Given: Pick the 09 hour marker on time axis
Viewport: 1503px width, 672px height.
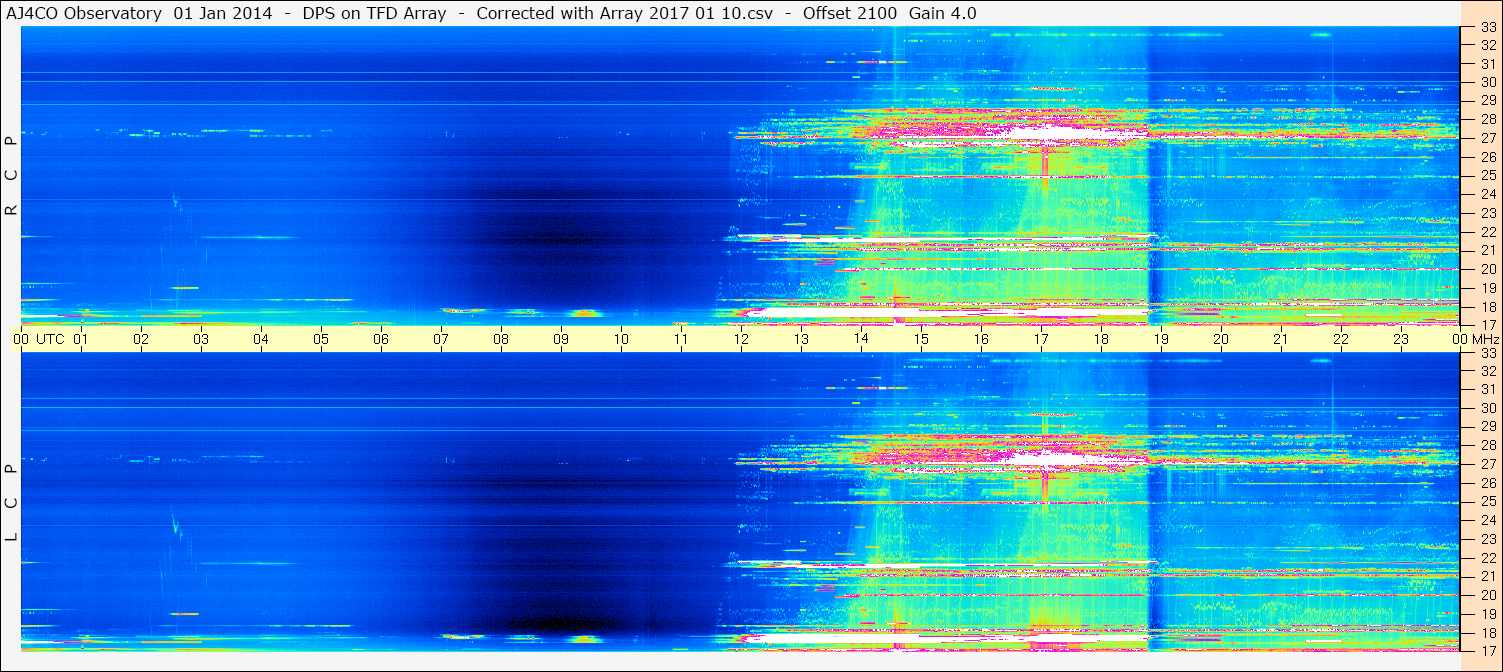Looking at the screenshot, I should coord(561,339).
